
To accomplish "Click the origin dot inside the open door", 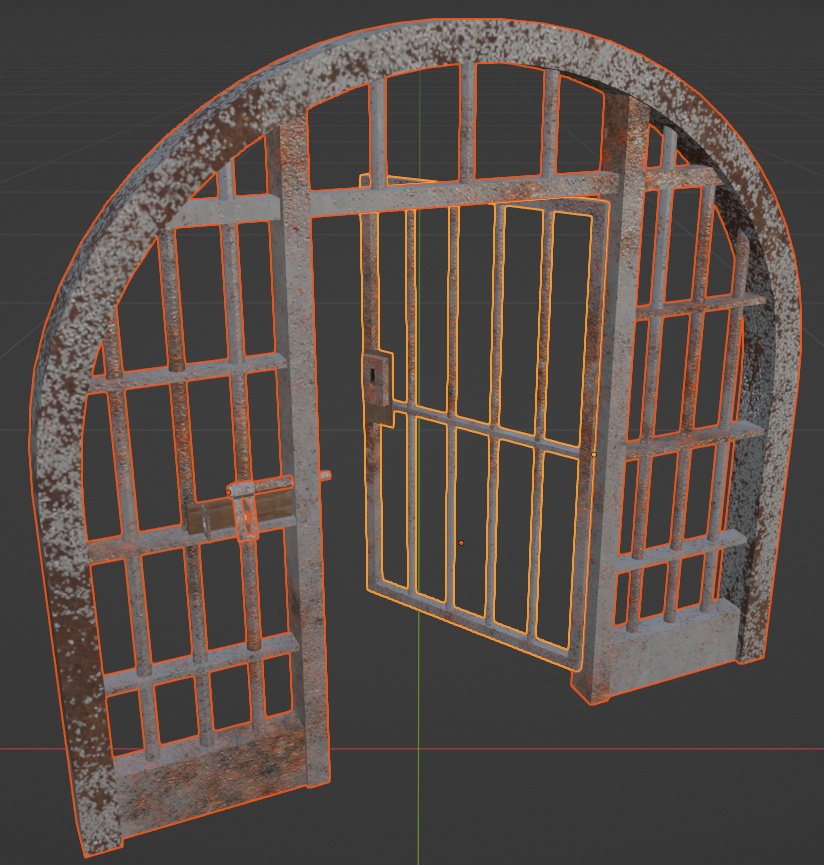I will [461, 543].
